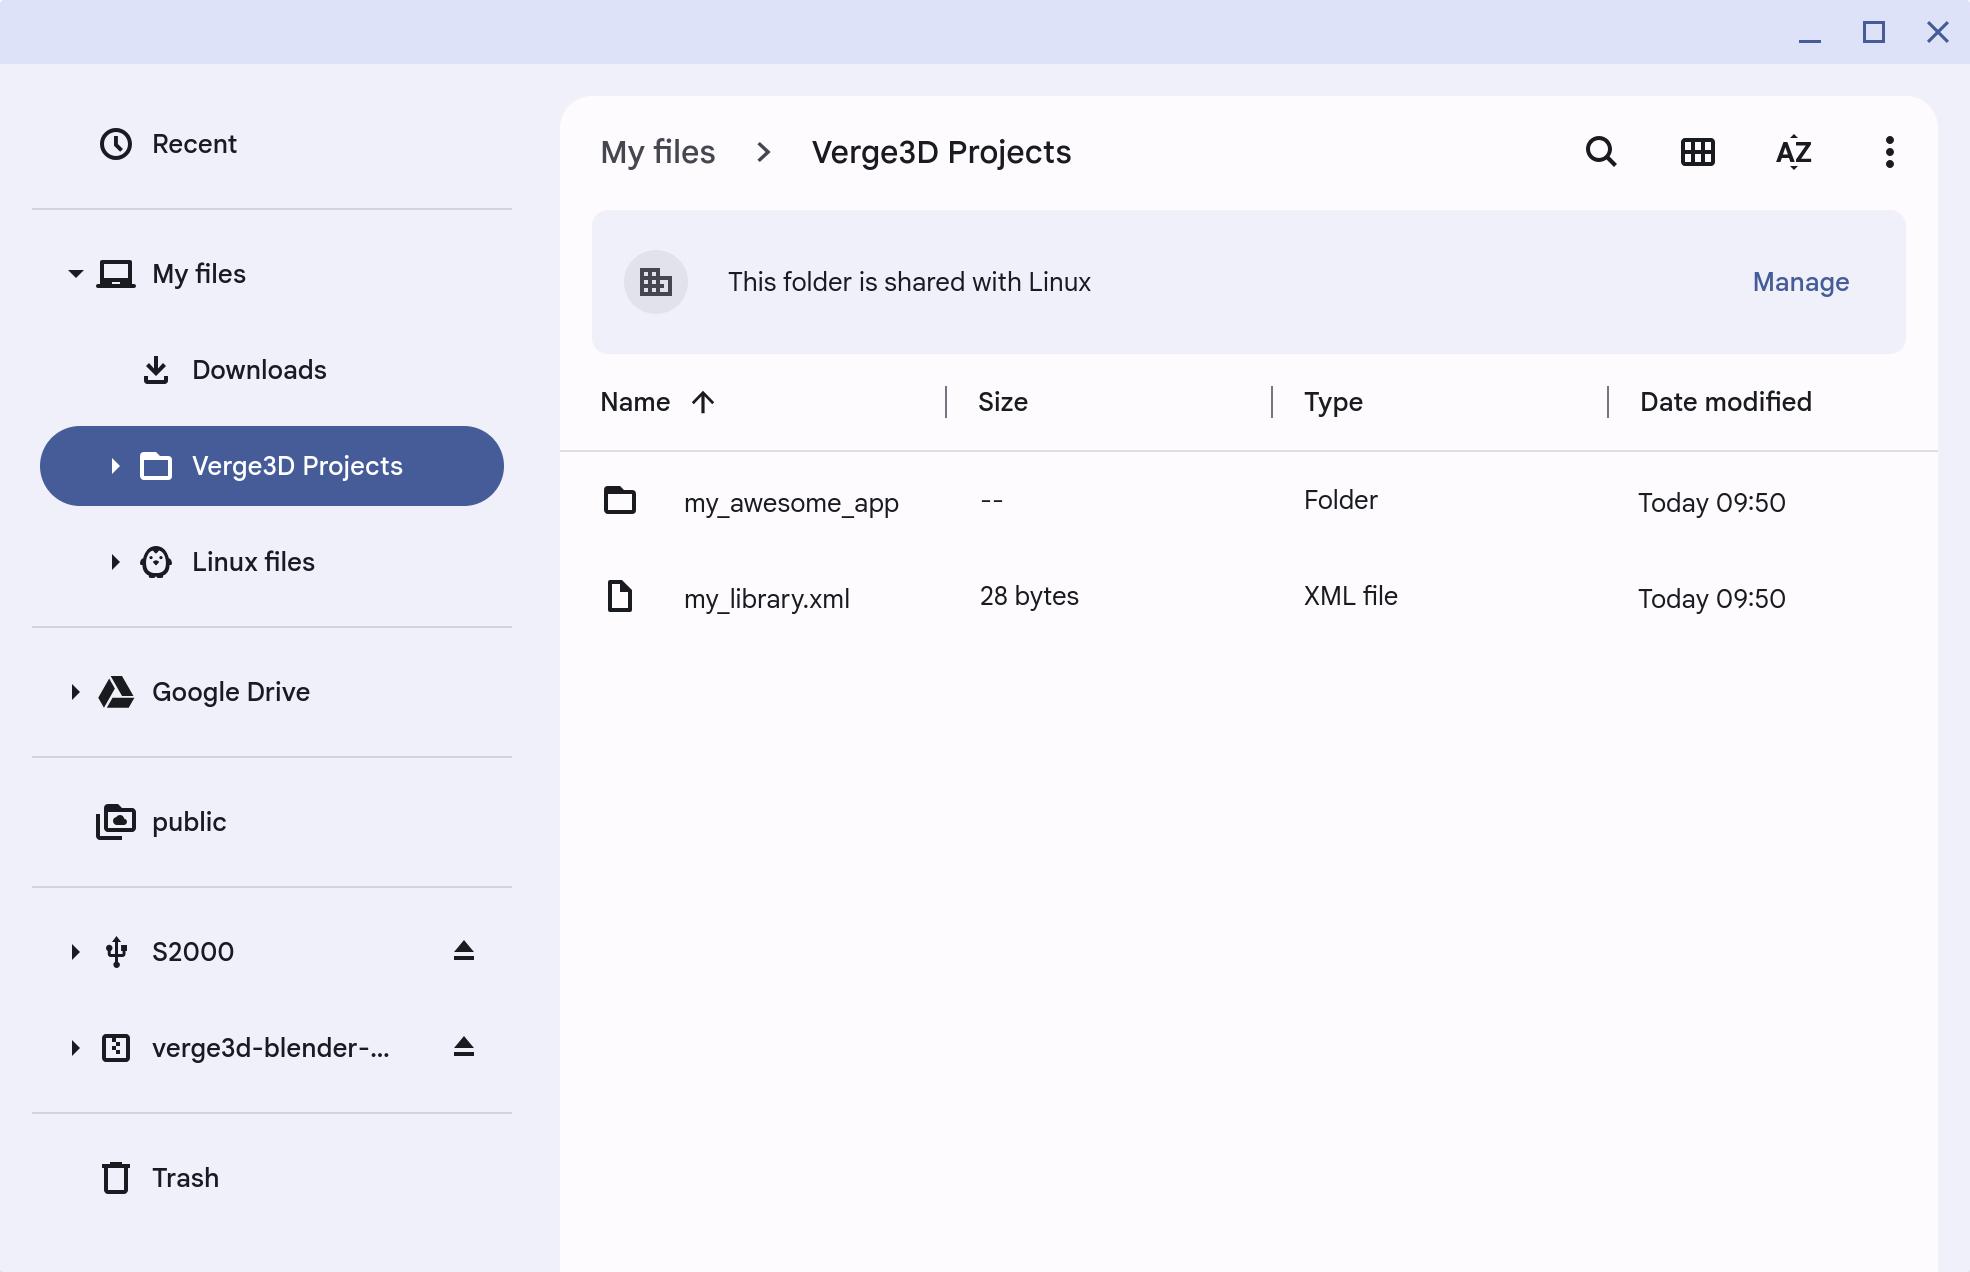Expand the Linux files tree node

tap(115, 562)
